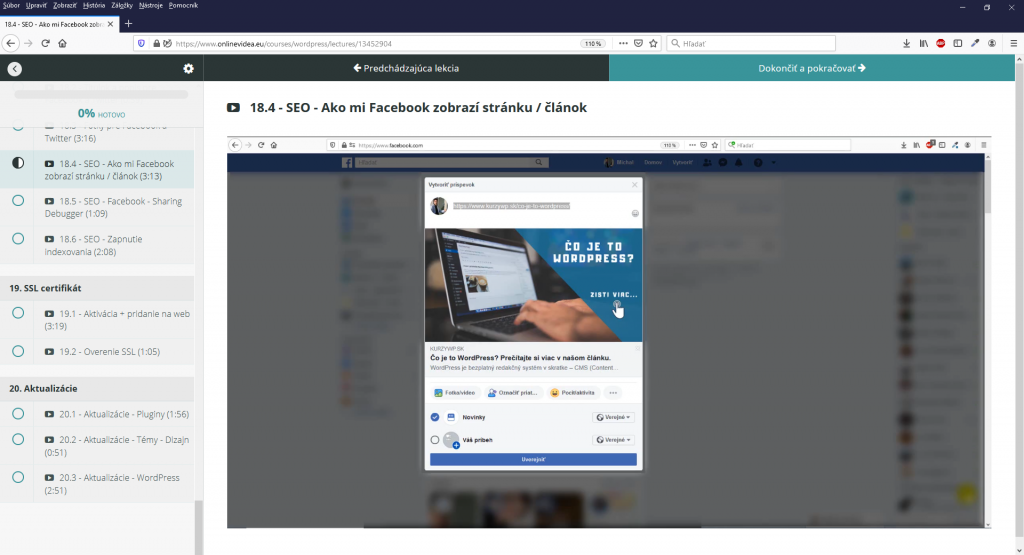Open lesson 20.3 Aktualizácie - WordPress
The height and width of the screenshot is (555, 1024).
[112, 484]
